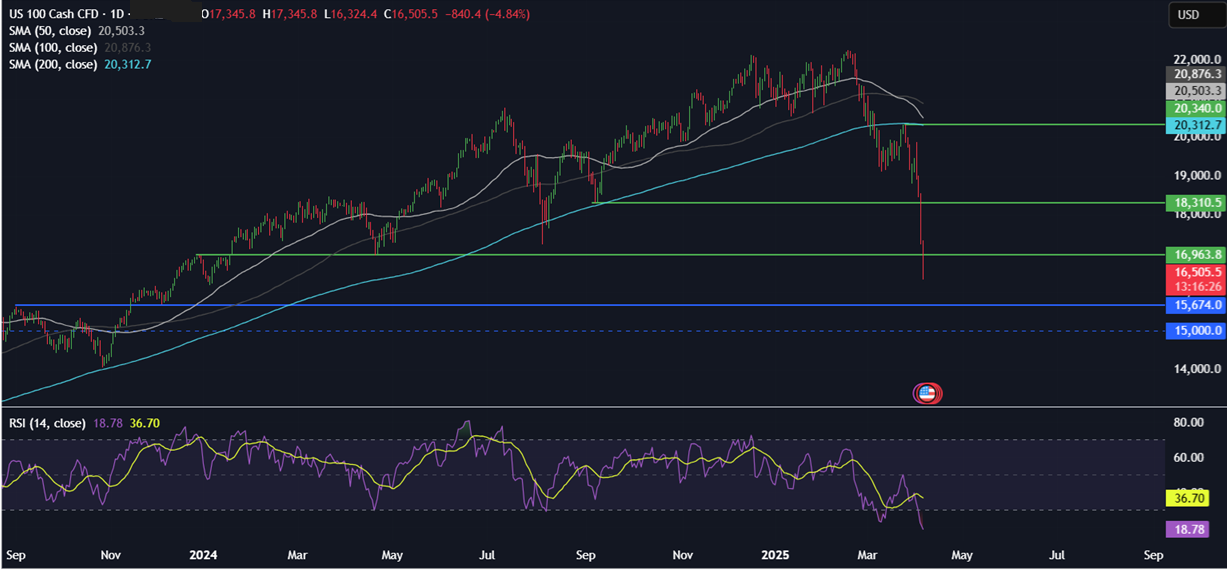Click the 80.00 RSI axis label
The width and height of the screenshot is (1227, 570).
point(1187,424)
